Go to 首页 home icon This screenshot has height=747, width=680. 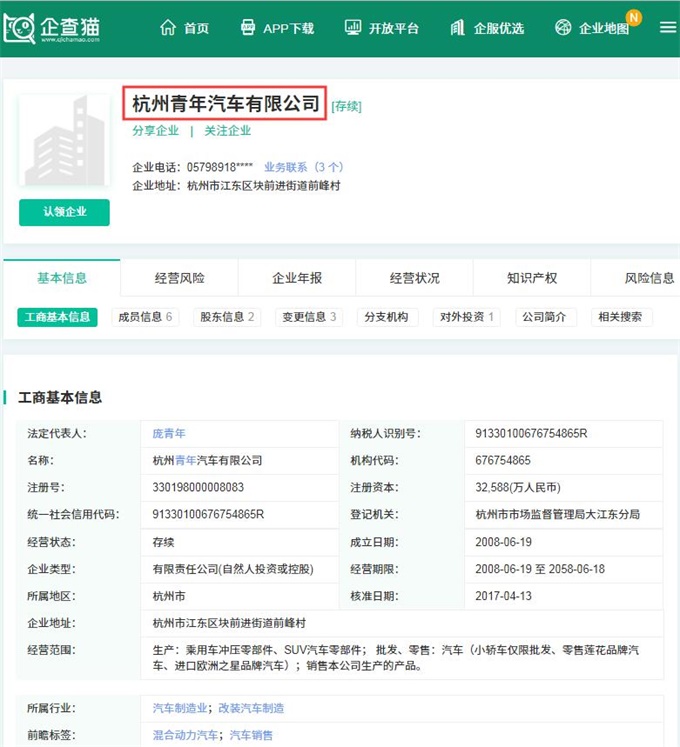click(184, 28)
